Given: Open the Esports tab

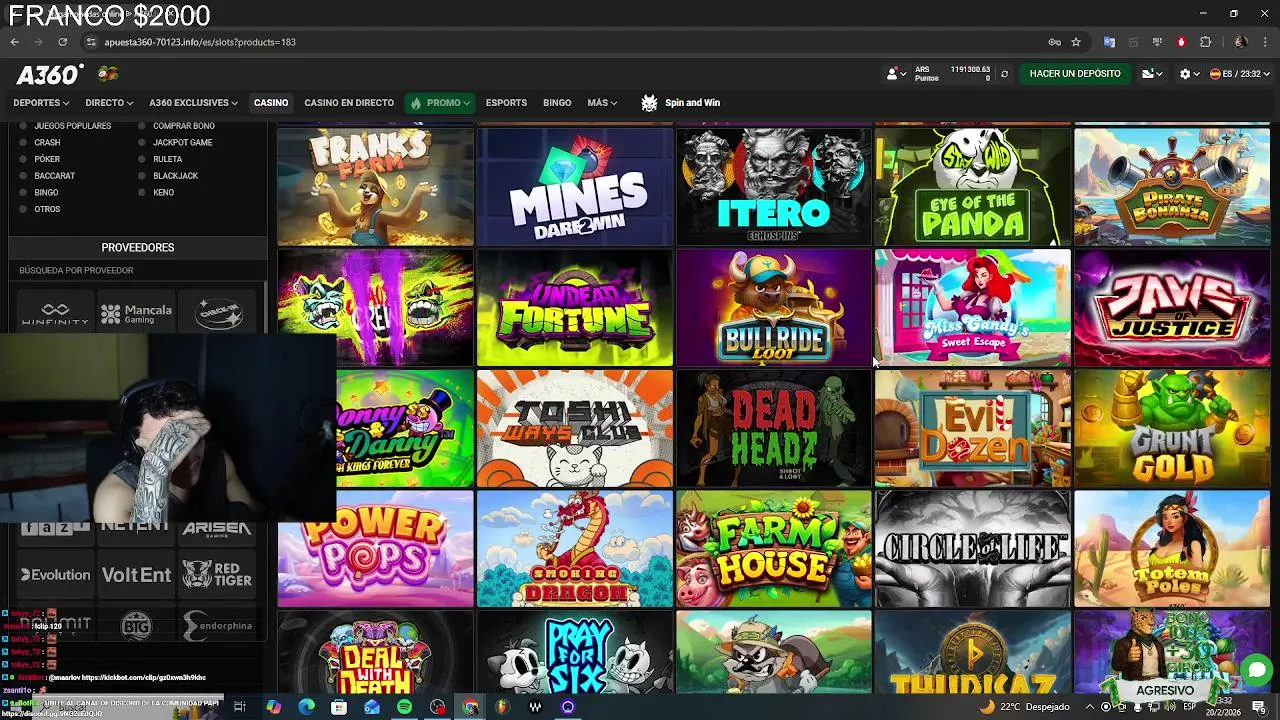Looking at the screenshot, I should pyautogui.click(x=506, y=103).
